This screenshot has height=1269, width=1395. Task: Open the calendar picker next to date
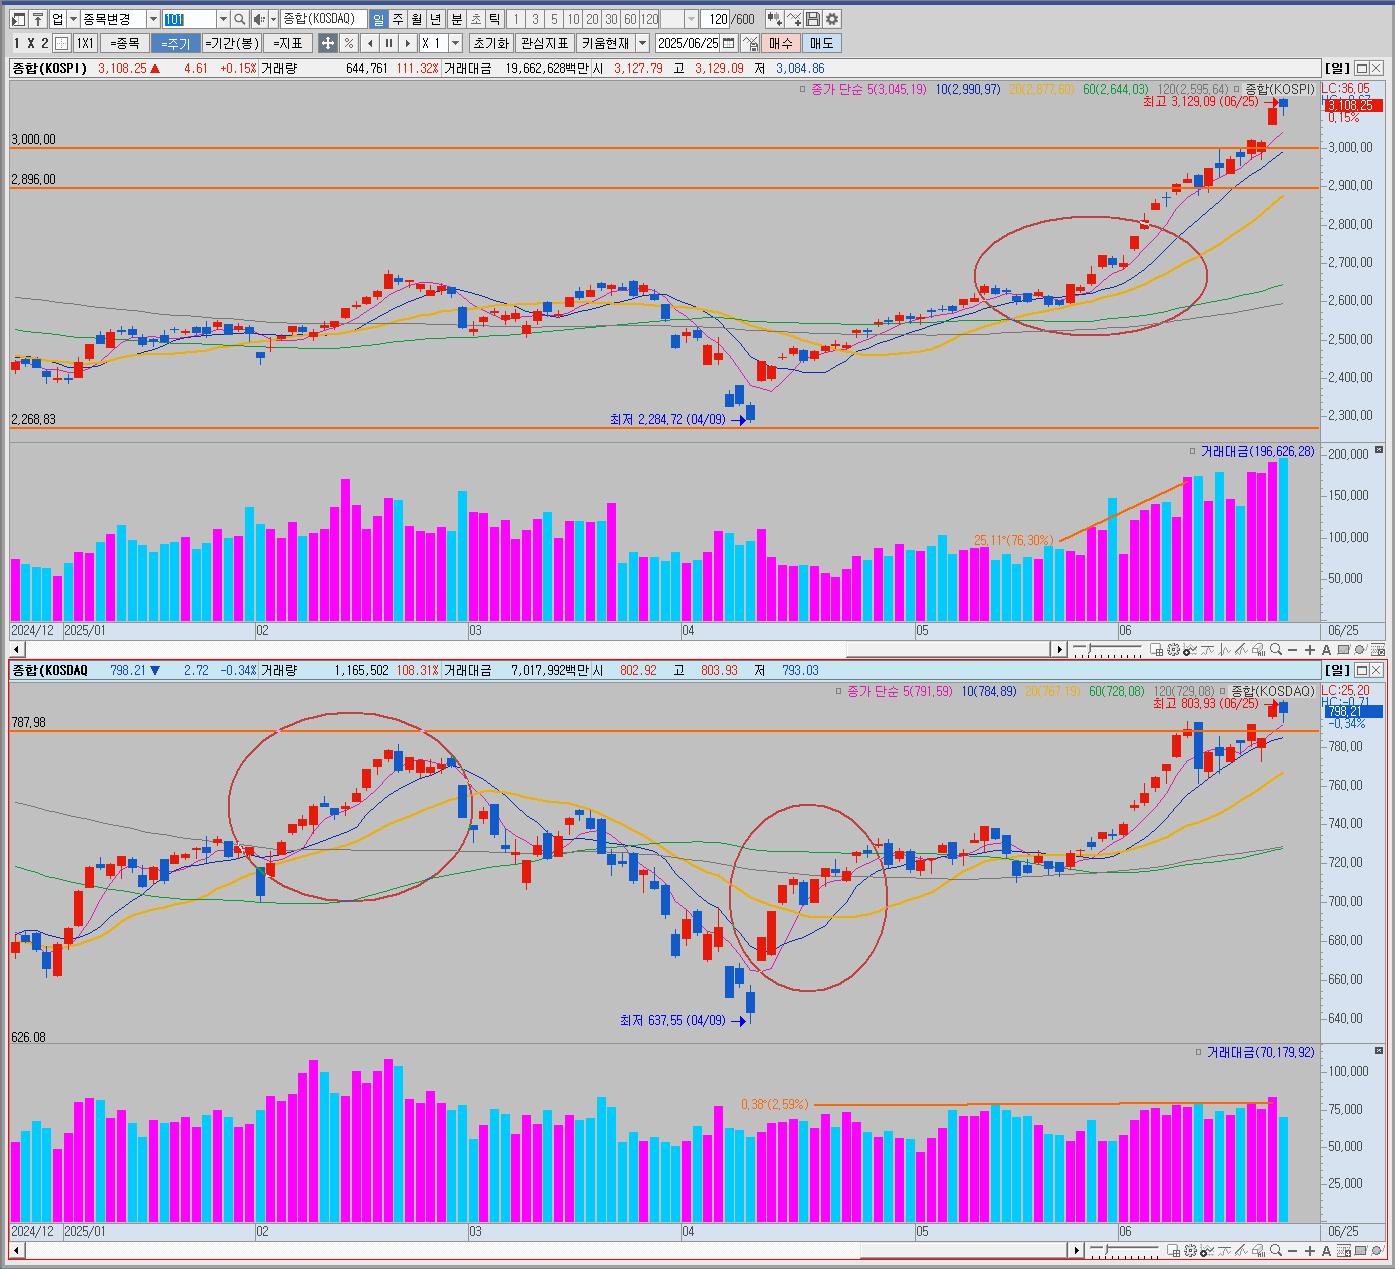729,43
